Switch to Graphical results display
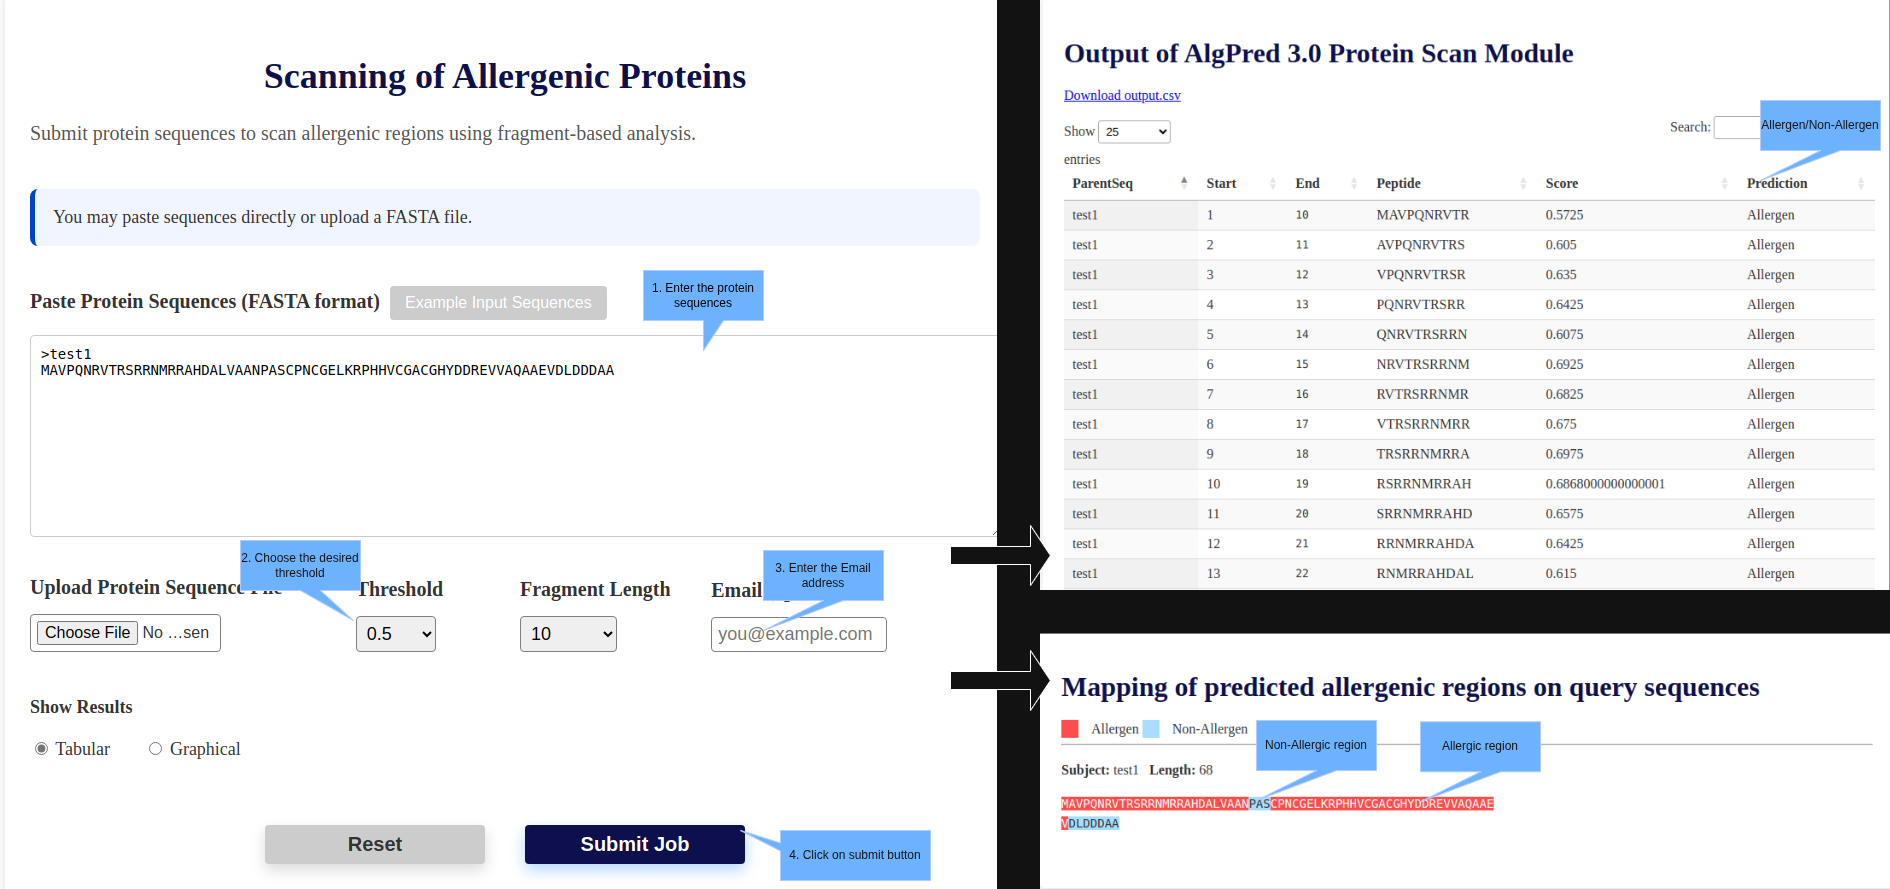The width and height of the screenshot is (1890, 889). coord(155,748)
